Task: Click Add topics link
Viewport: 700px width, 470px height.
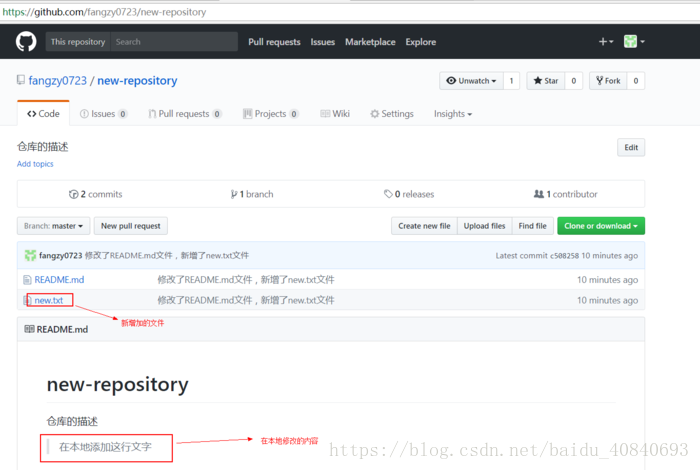Action: pyautogui.click(x=35, y=164)
